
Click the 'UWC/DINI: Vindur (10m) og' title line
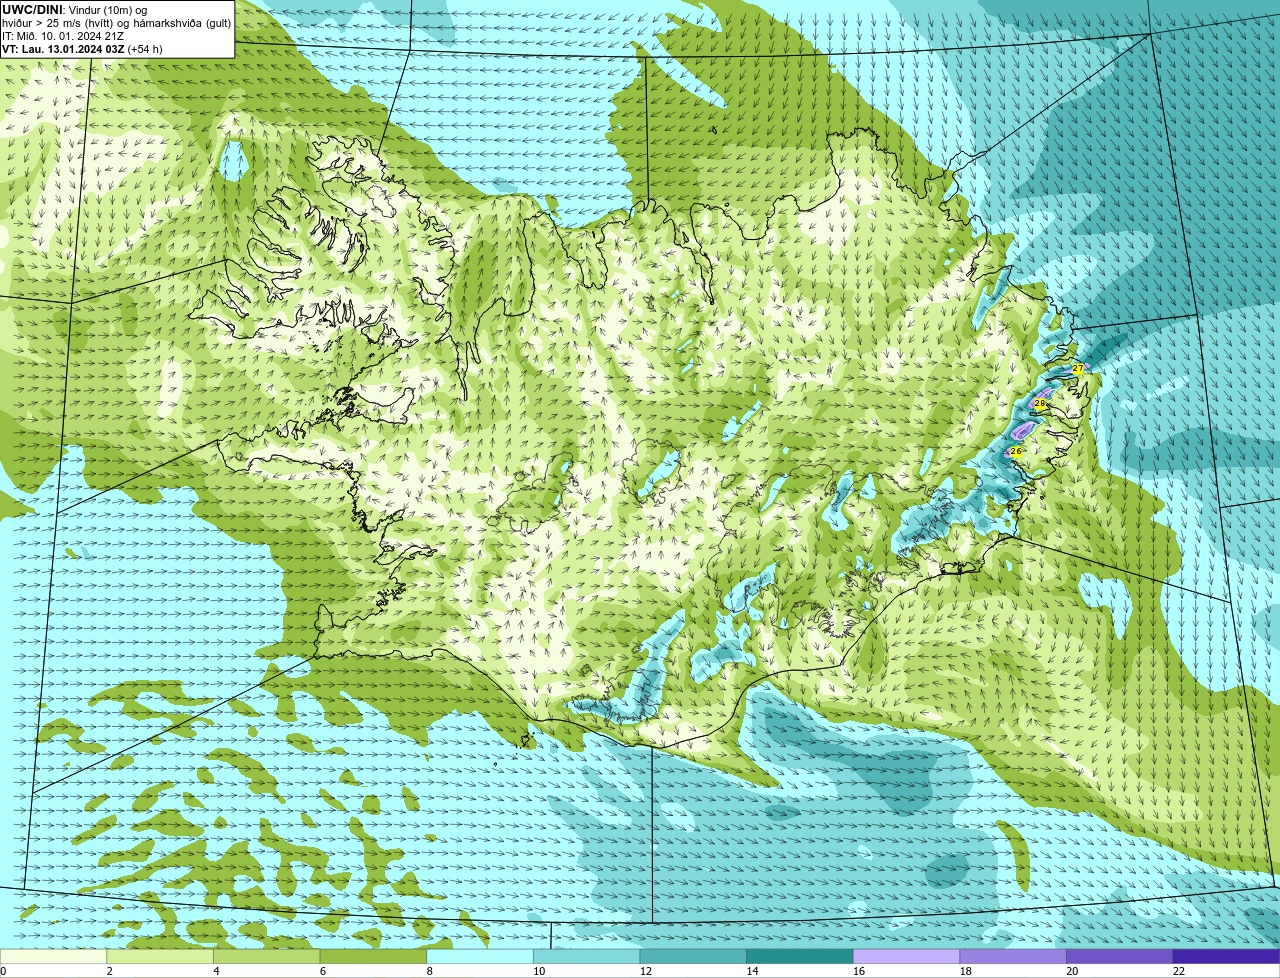click(x=75, y=9)
